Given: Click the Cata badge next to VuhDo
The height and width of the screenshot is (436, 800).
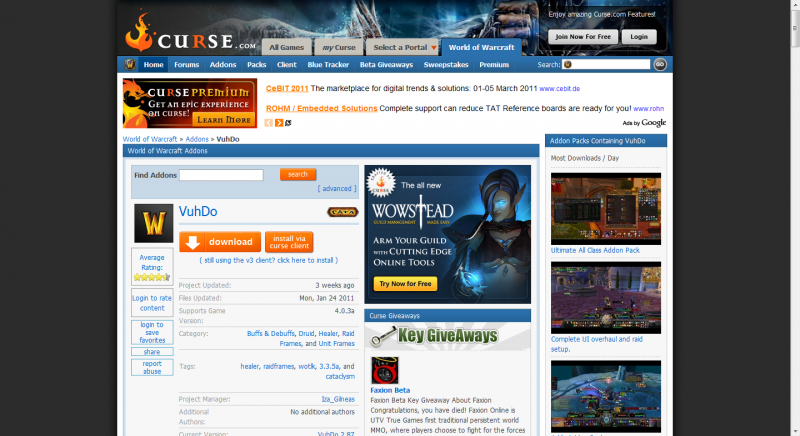Looking at the screenshot, I should tap(342, 212).
